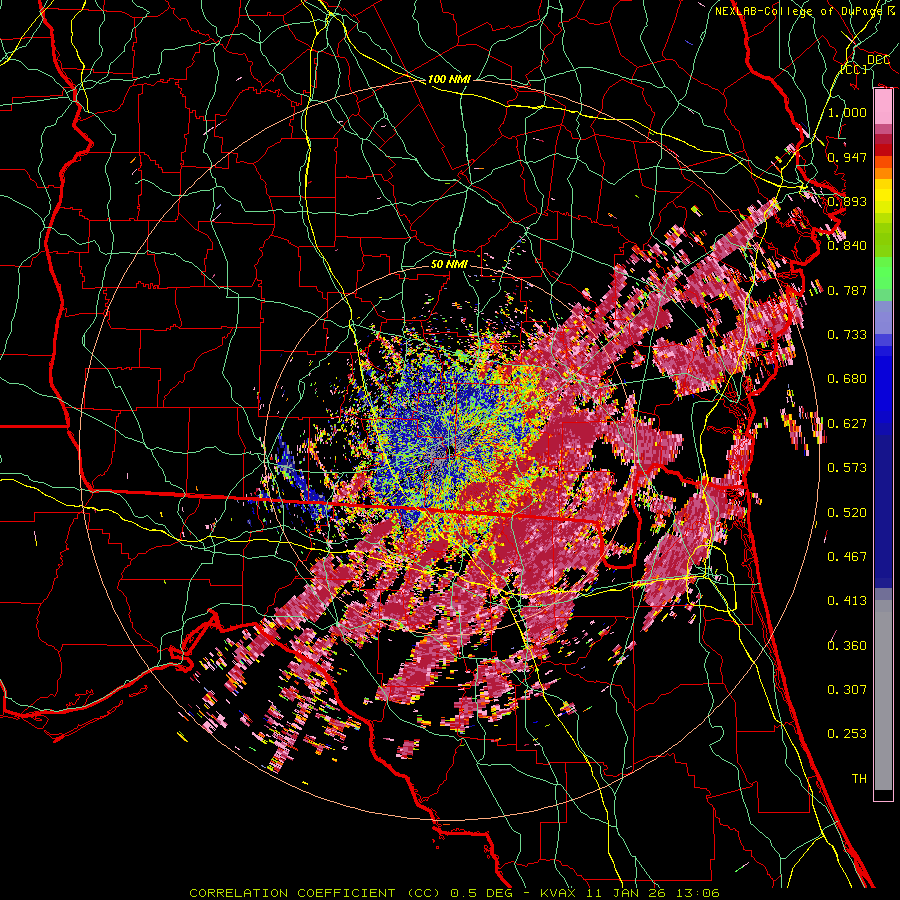
Task: Pick the light pink swatch beside 1.000
Action: tap(883, 107)
